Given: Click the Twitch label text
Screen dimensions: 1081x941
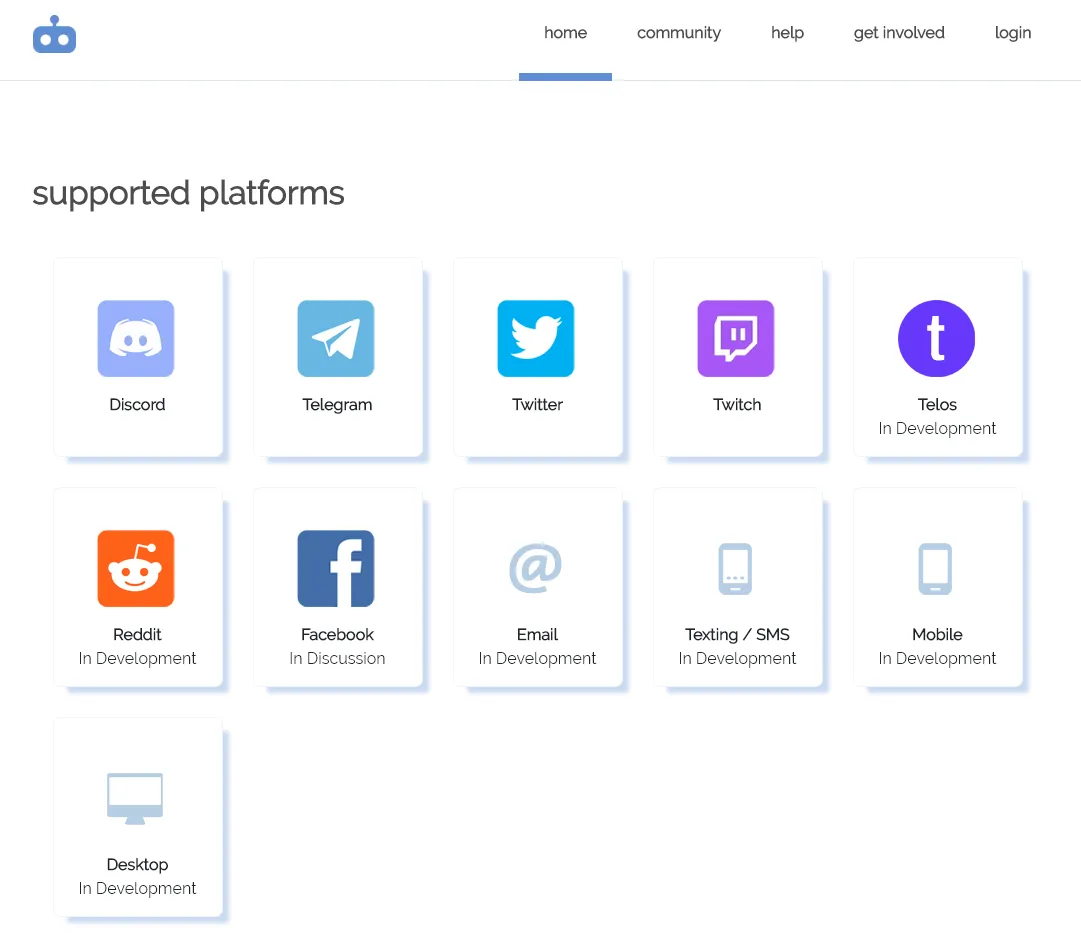Looking at the screenshot, I should (x=737, y=405).
